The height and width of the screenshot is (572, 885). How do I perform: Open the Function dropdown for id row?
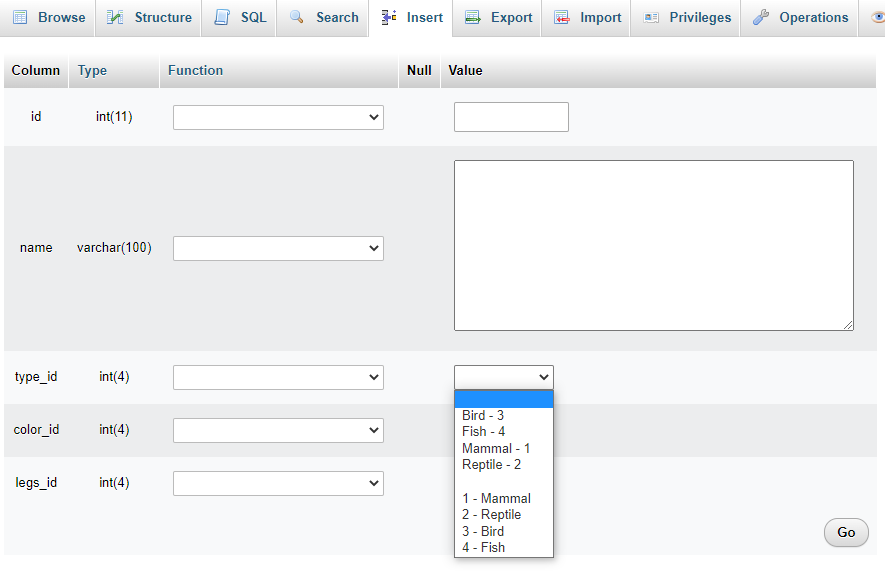point(278,117)
